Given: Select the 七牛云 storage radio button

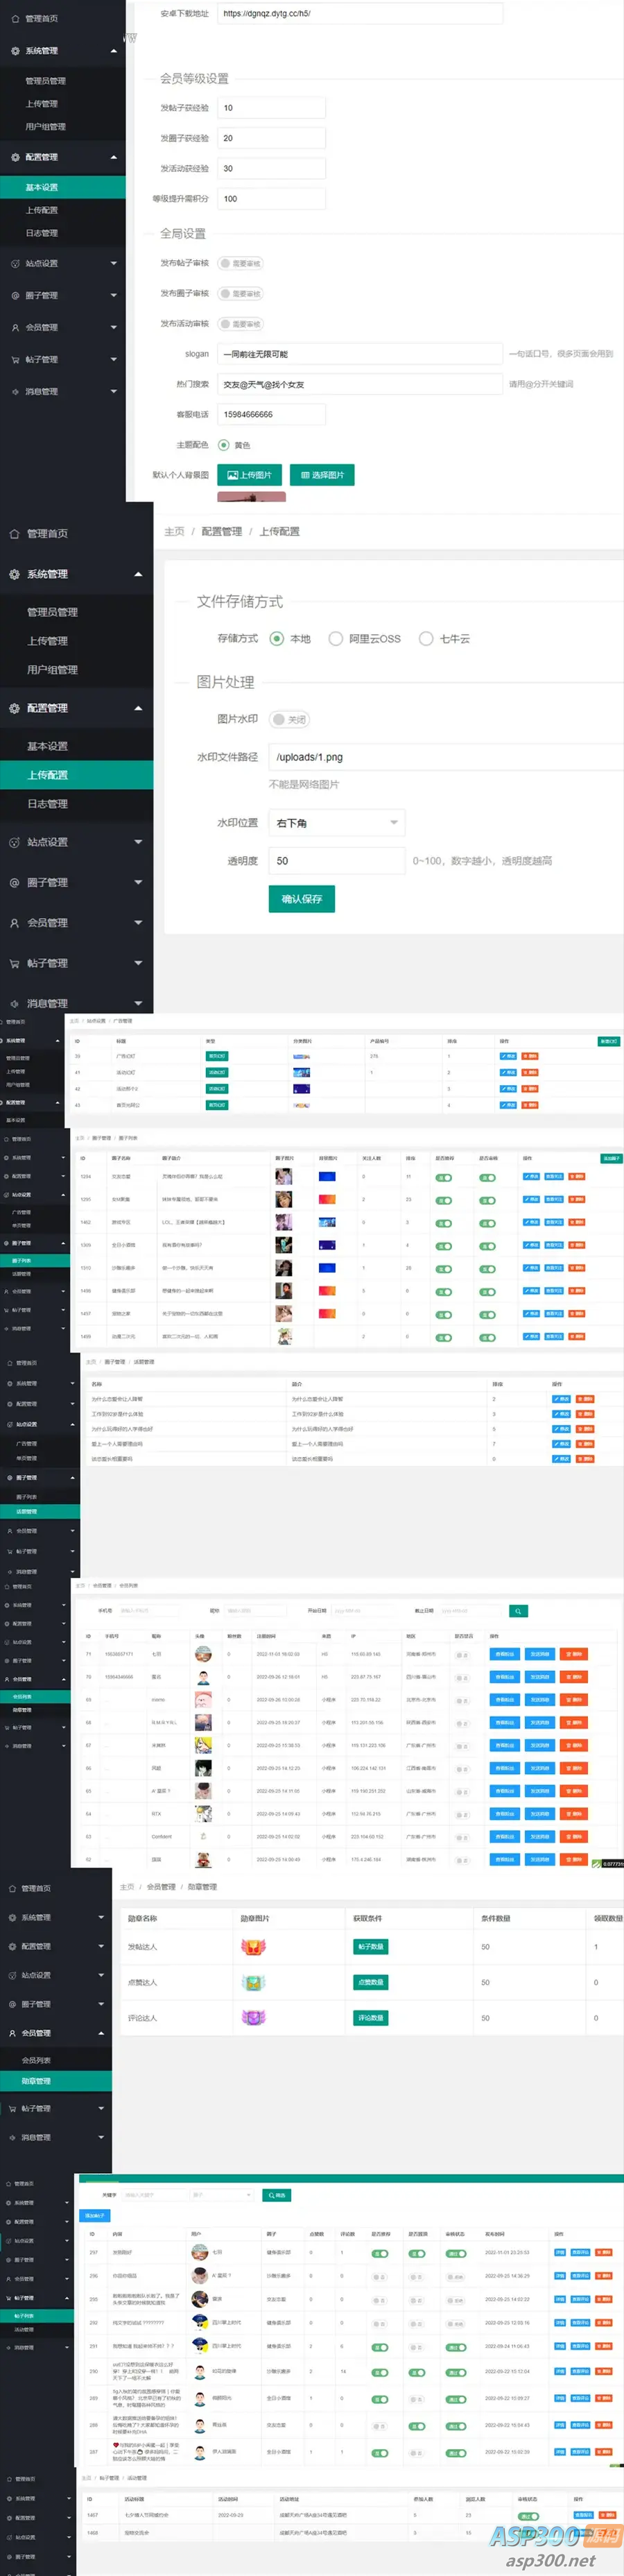Looking at the screenshot, I should [x=426, y=638].
